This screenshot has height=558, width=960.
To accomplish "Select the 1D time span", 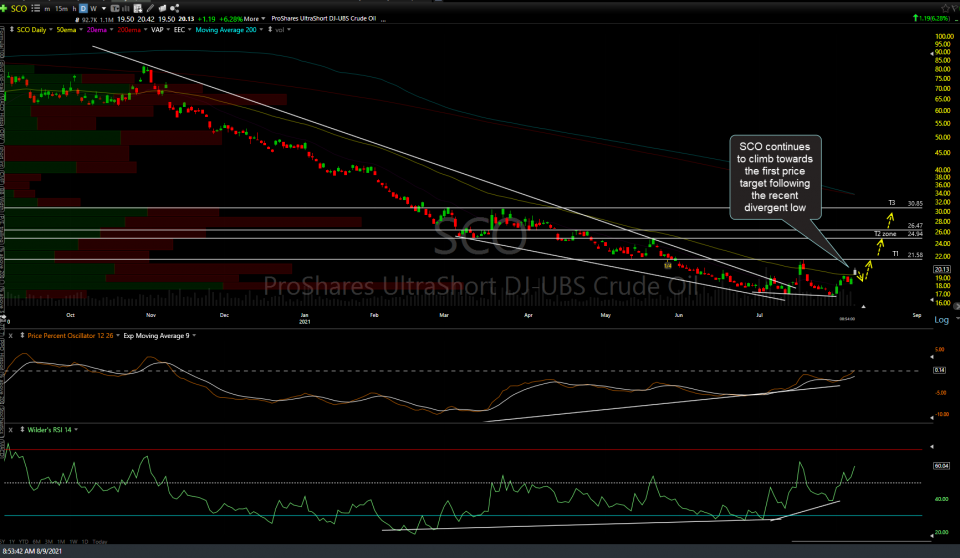I will point(85,541).
